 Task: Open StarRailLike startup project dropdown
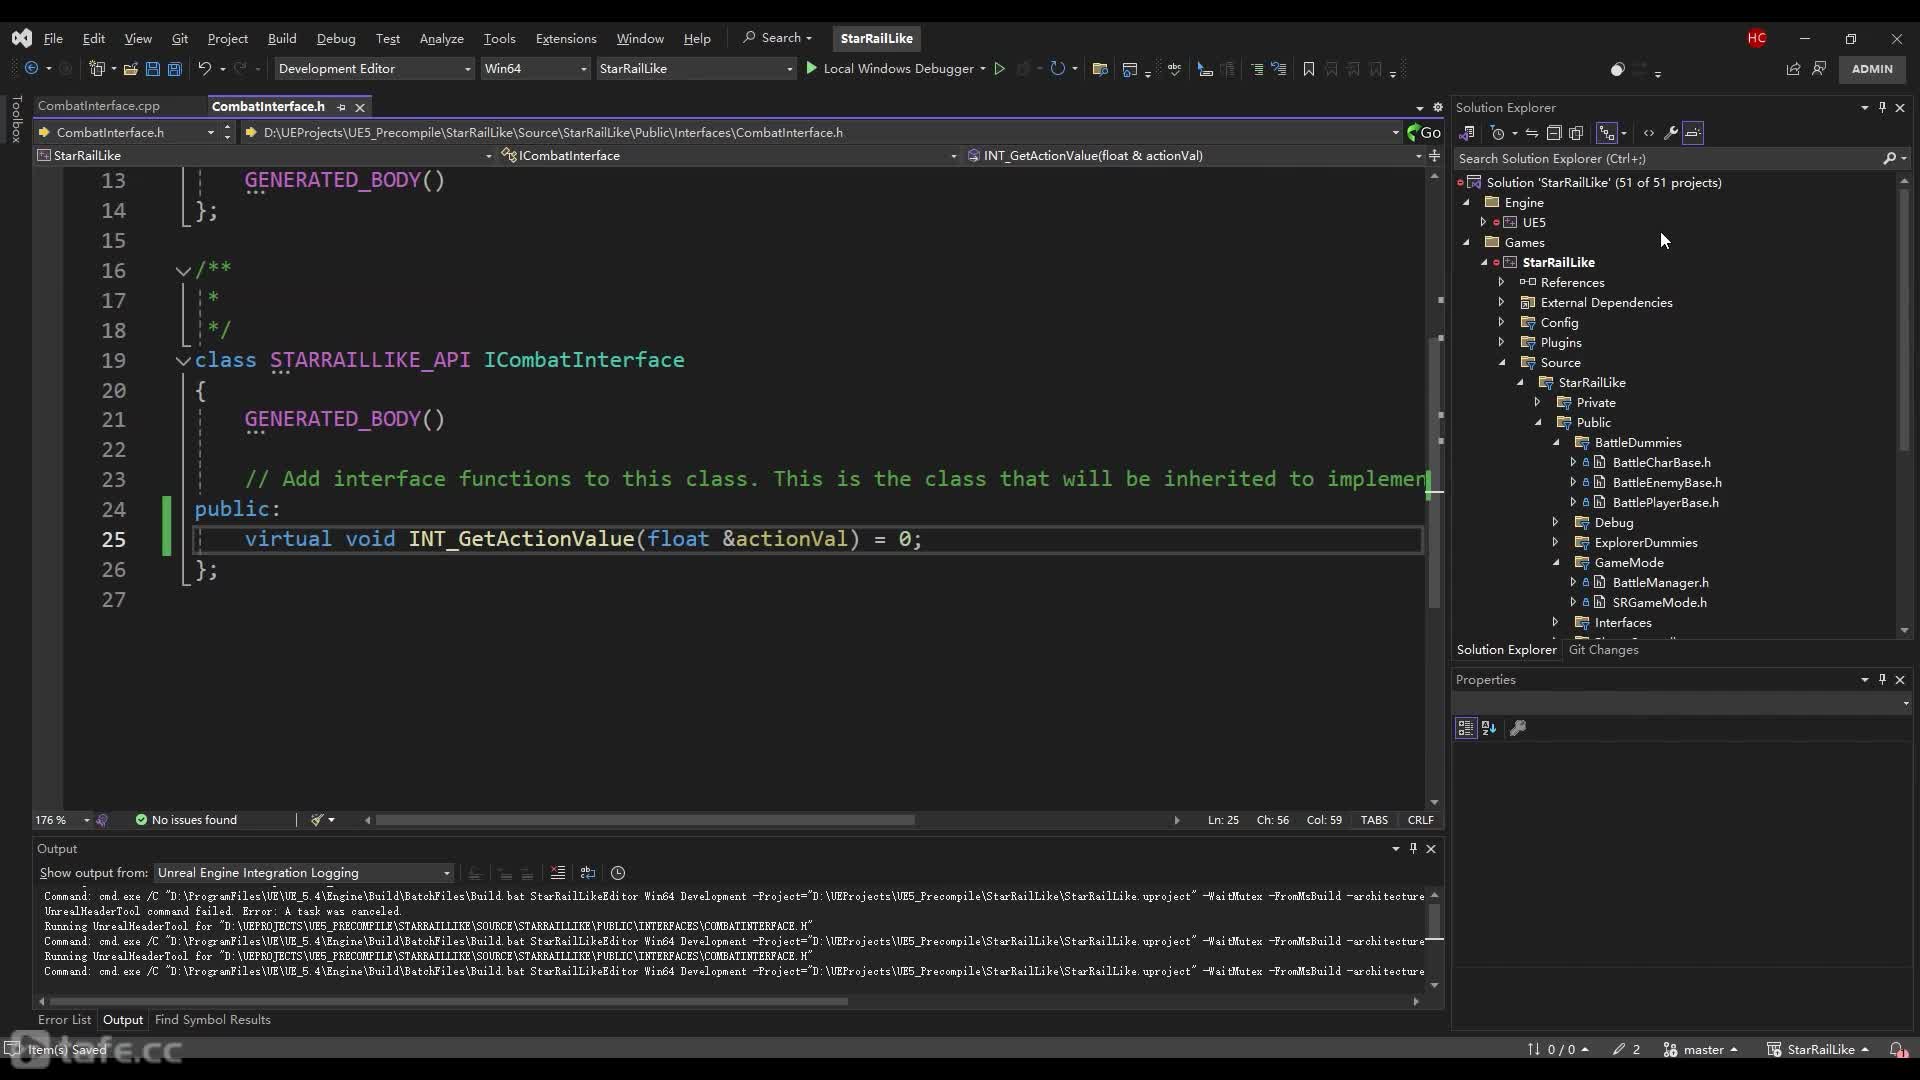696,69
